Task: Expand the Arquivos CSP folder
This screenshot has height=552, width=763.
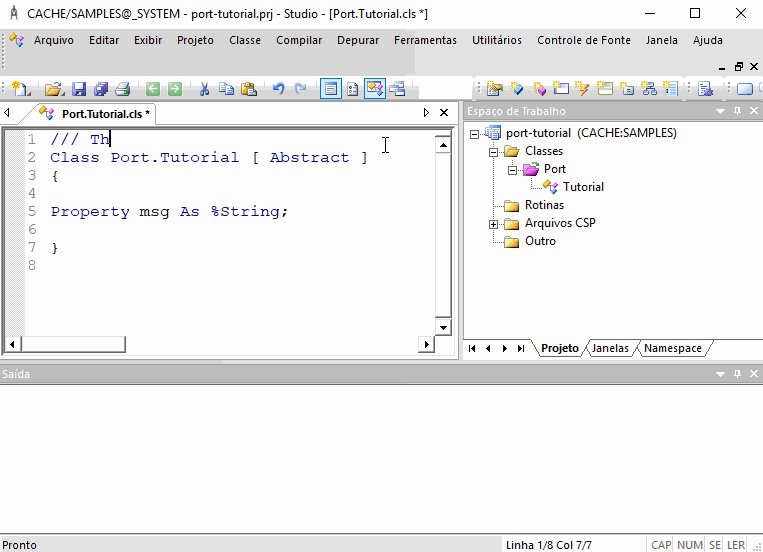Action: click(493, 224)
